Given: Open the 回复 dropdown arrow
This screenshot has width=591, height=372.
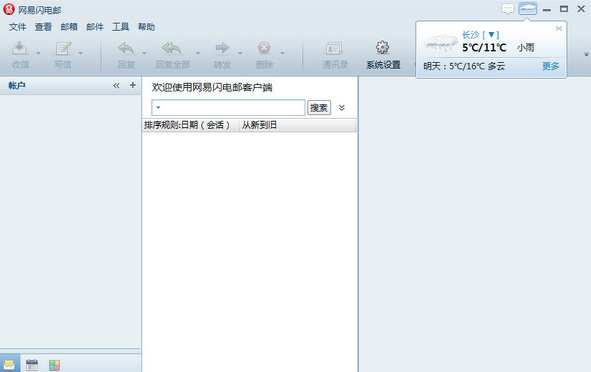Looking at the screenshot, I should point(144,53).
